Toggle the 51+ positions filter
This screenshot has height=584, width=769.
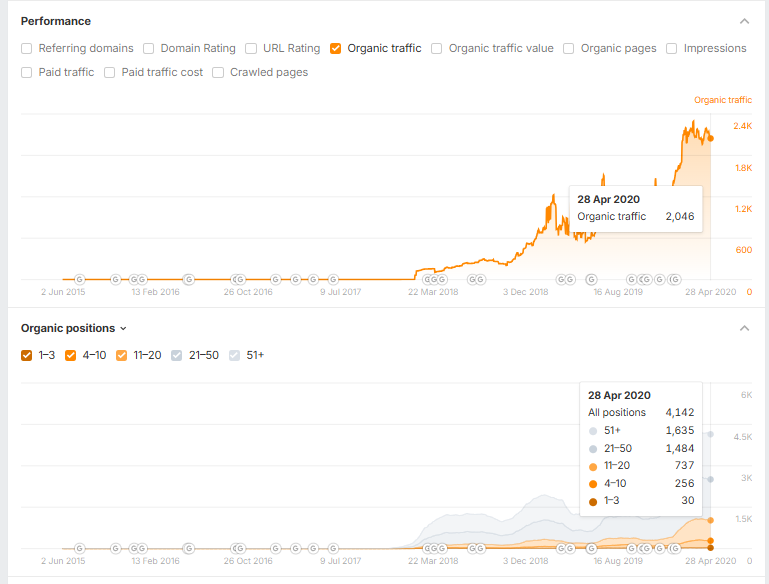(x=234, y=355)
